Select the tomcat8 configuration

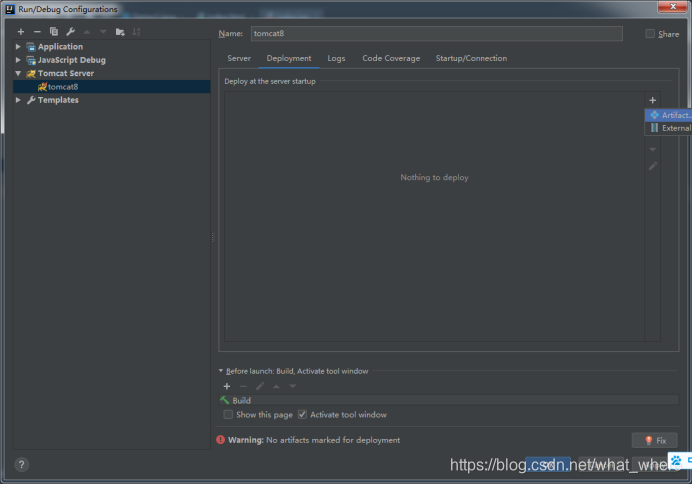click(x=112, y=87)
